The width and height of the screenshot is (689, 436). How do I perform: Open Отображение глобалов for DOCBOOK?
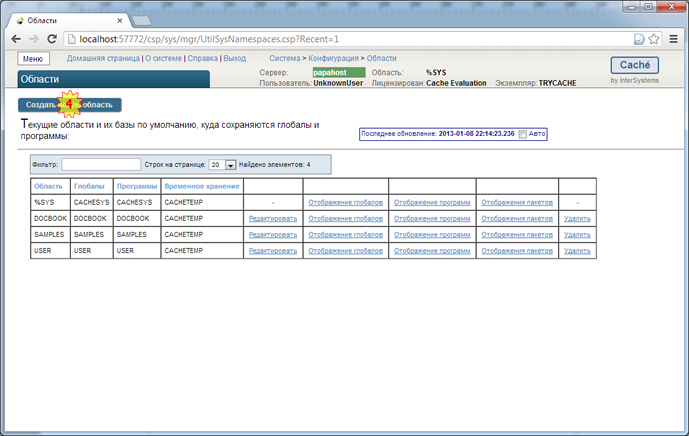click(345, 218)
